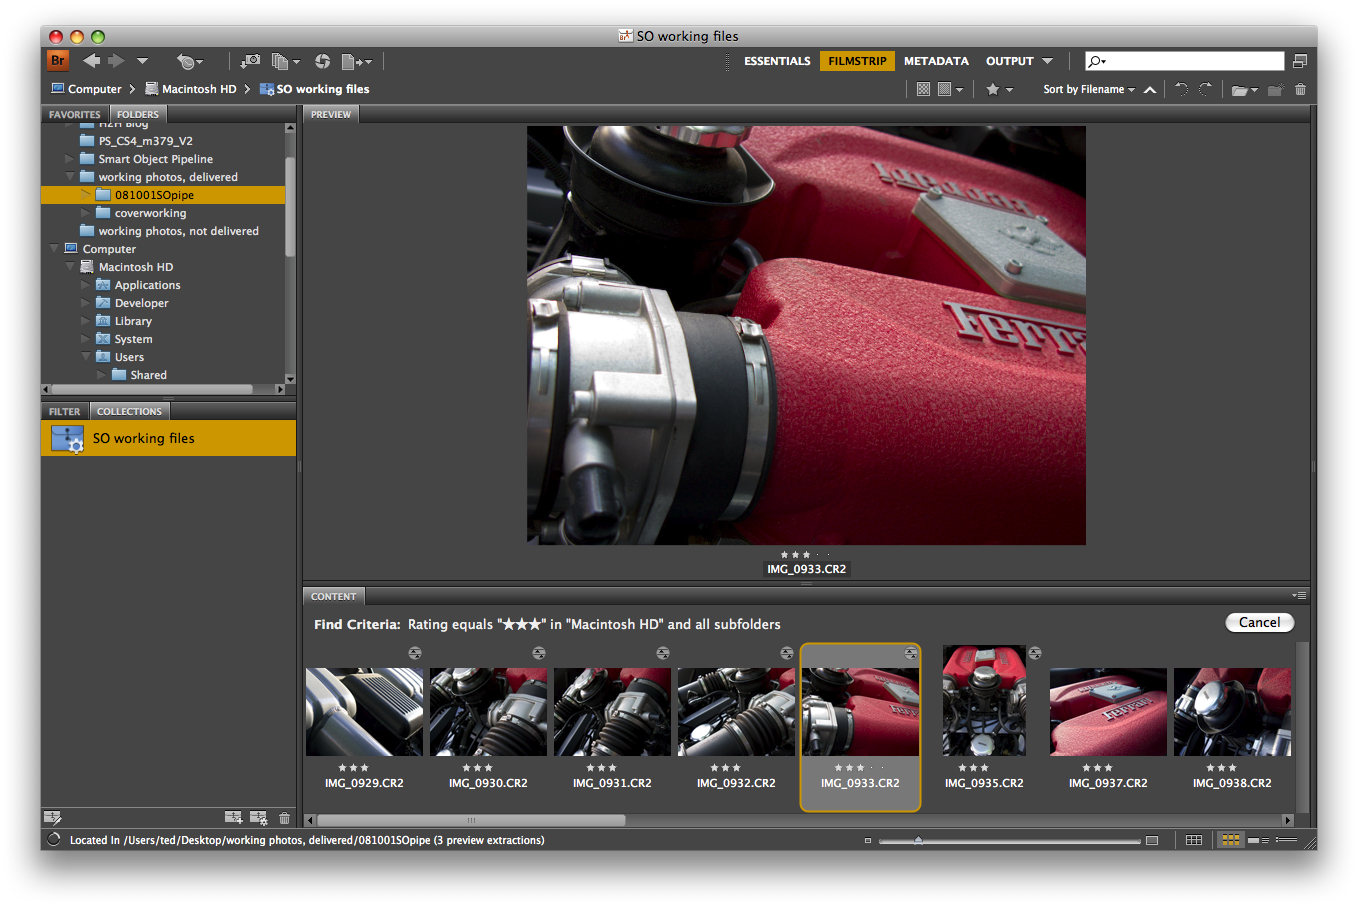Image resolution: width=1358 pixels, height=906 pixels.
Task: Toggle ascending sort order arrow
Action: [x=1150, y=89]
